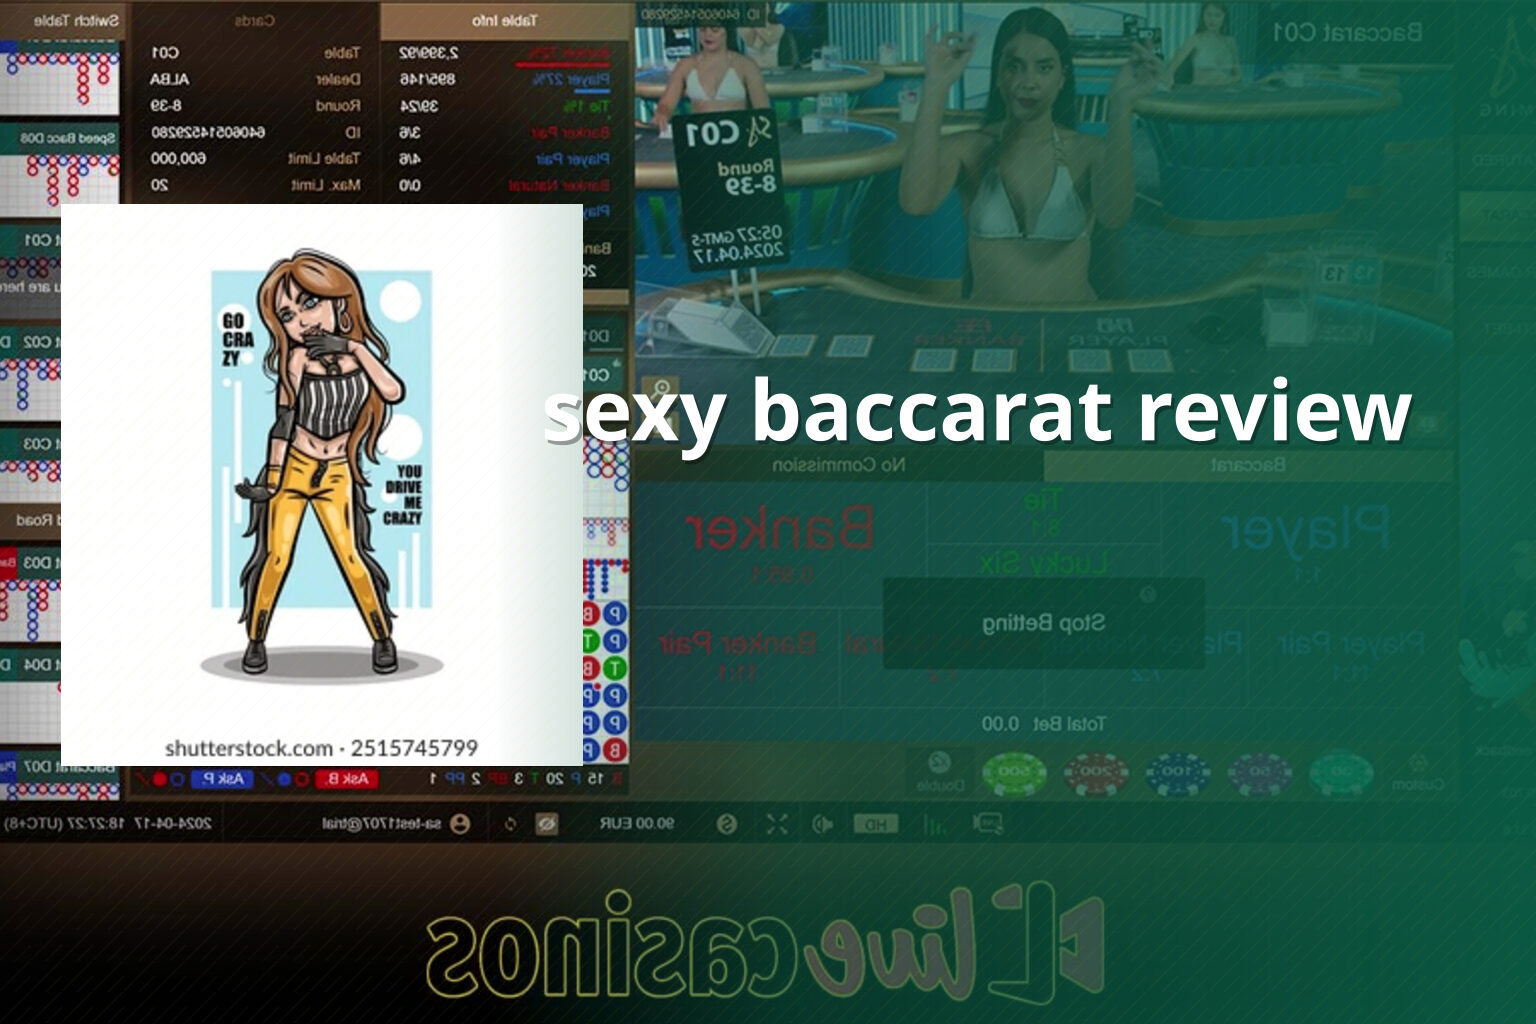This screenshot has width=1536, height=1024.
Task: Click the sa-test account name
Action: (382, 824)
